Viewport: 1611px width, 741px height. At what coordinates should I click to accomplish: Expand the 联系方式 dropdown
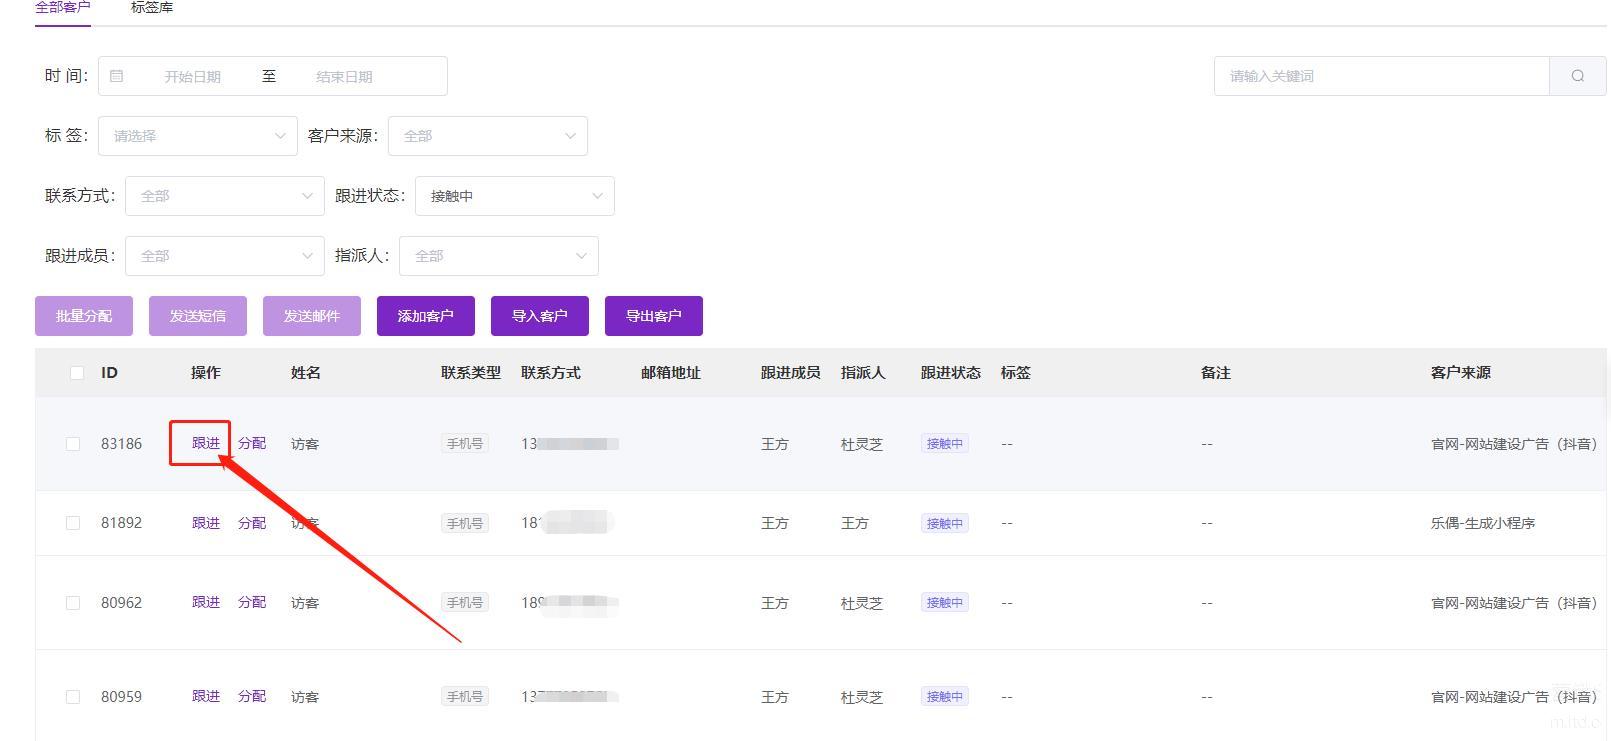[x=224, y=196]
